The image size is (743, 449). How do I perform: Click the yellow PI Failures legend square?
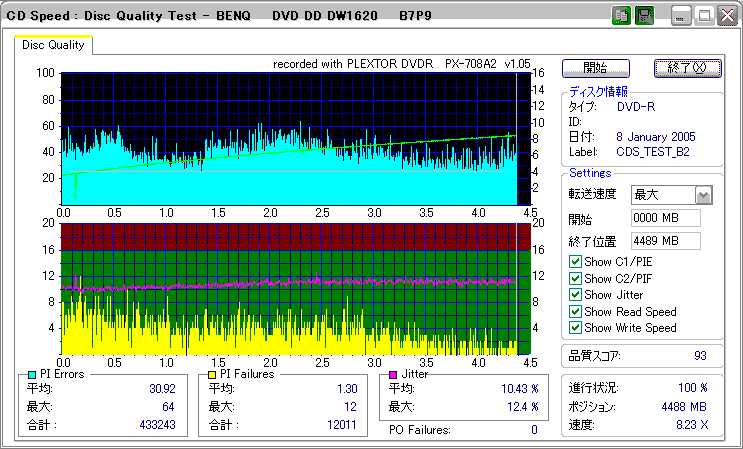click(212, 374)
